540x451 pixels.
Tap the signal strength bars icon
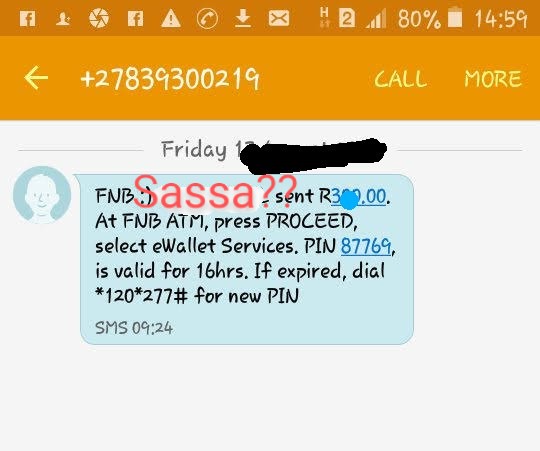[x=376, y=19]
